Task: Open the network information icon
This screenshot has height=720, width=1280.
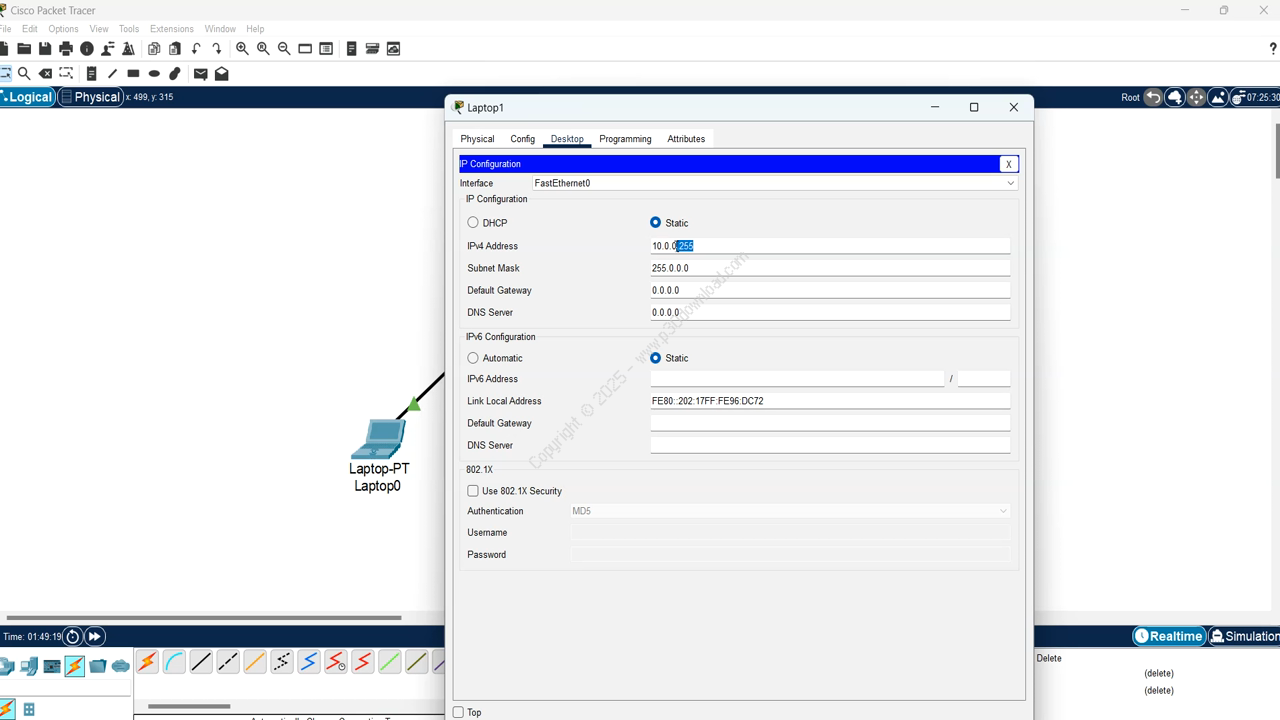Action: [x=87, y=48]
